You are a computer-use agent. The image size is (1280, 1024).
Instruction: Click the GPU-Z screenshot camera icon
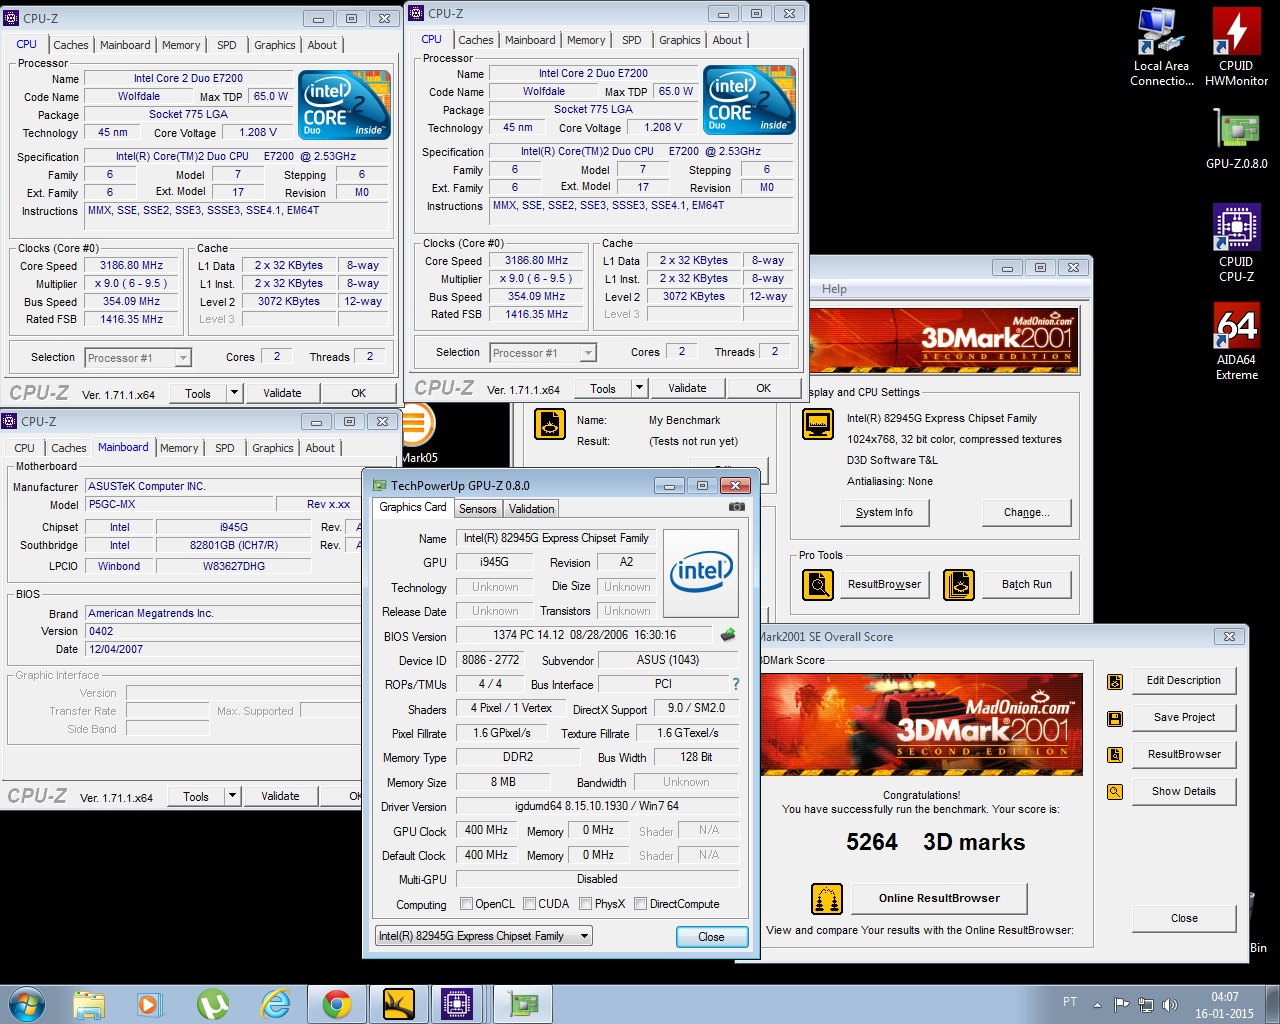(x=737, y=507)
